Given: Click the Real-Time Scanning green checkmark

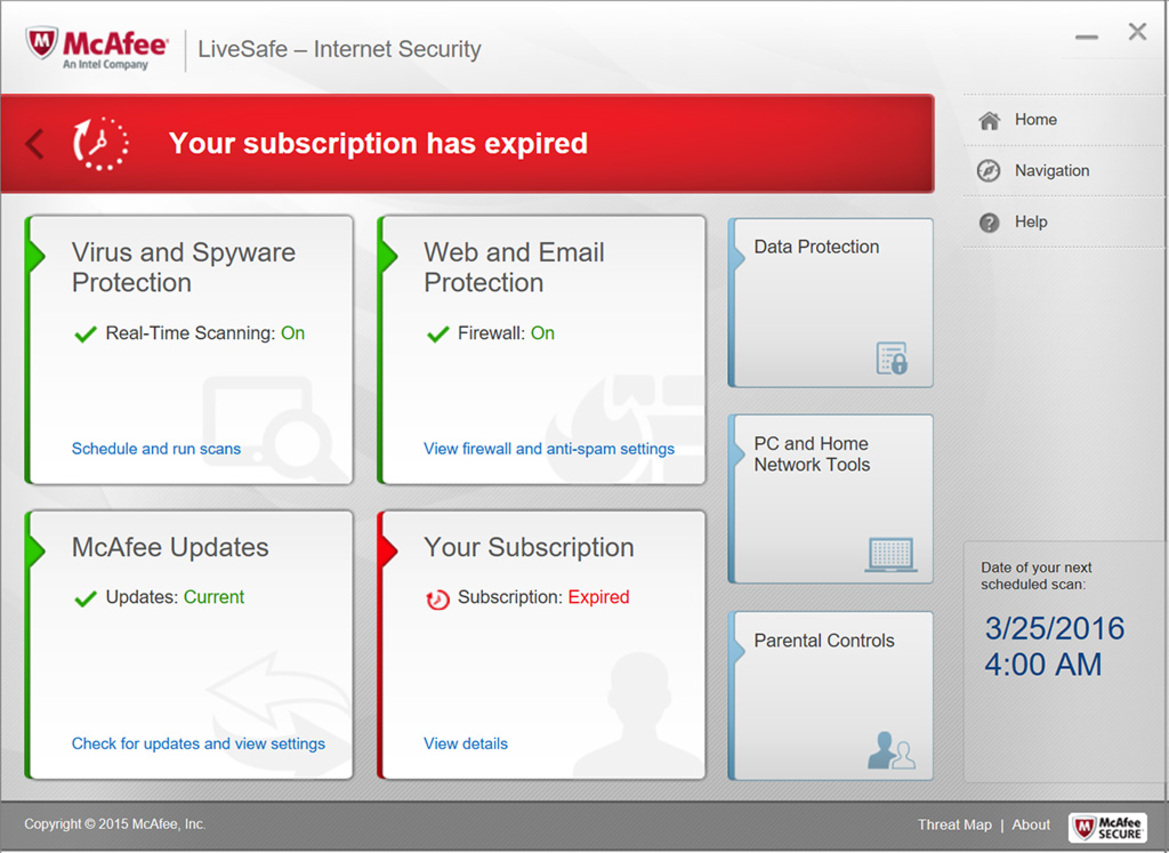Looking at the screenshot, I should [86, 333].
